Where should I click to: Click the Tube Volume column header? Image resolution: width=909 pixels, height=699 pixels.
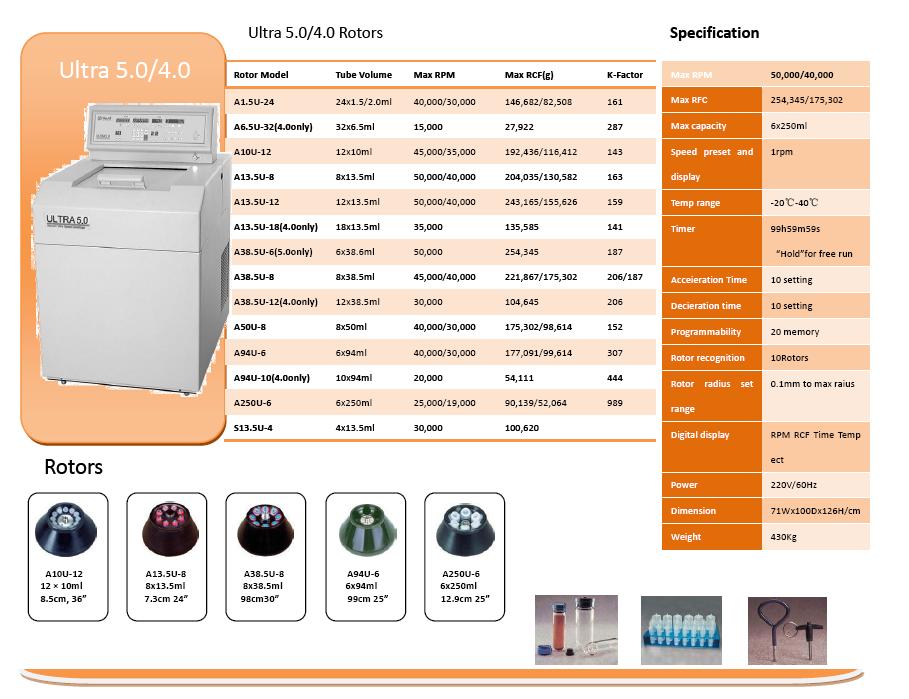(364, 76)
